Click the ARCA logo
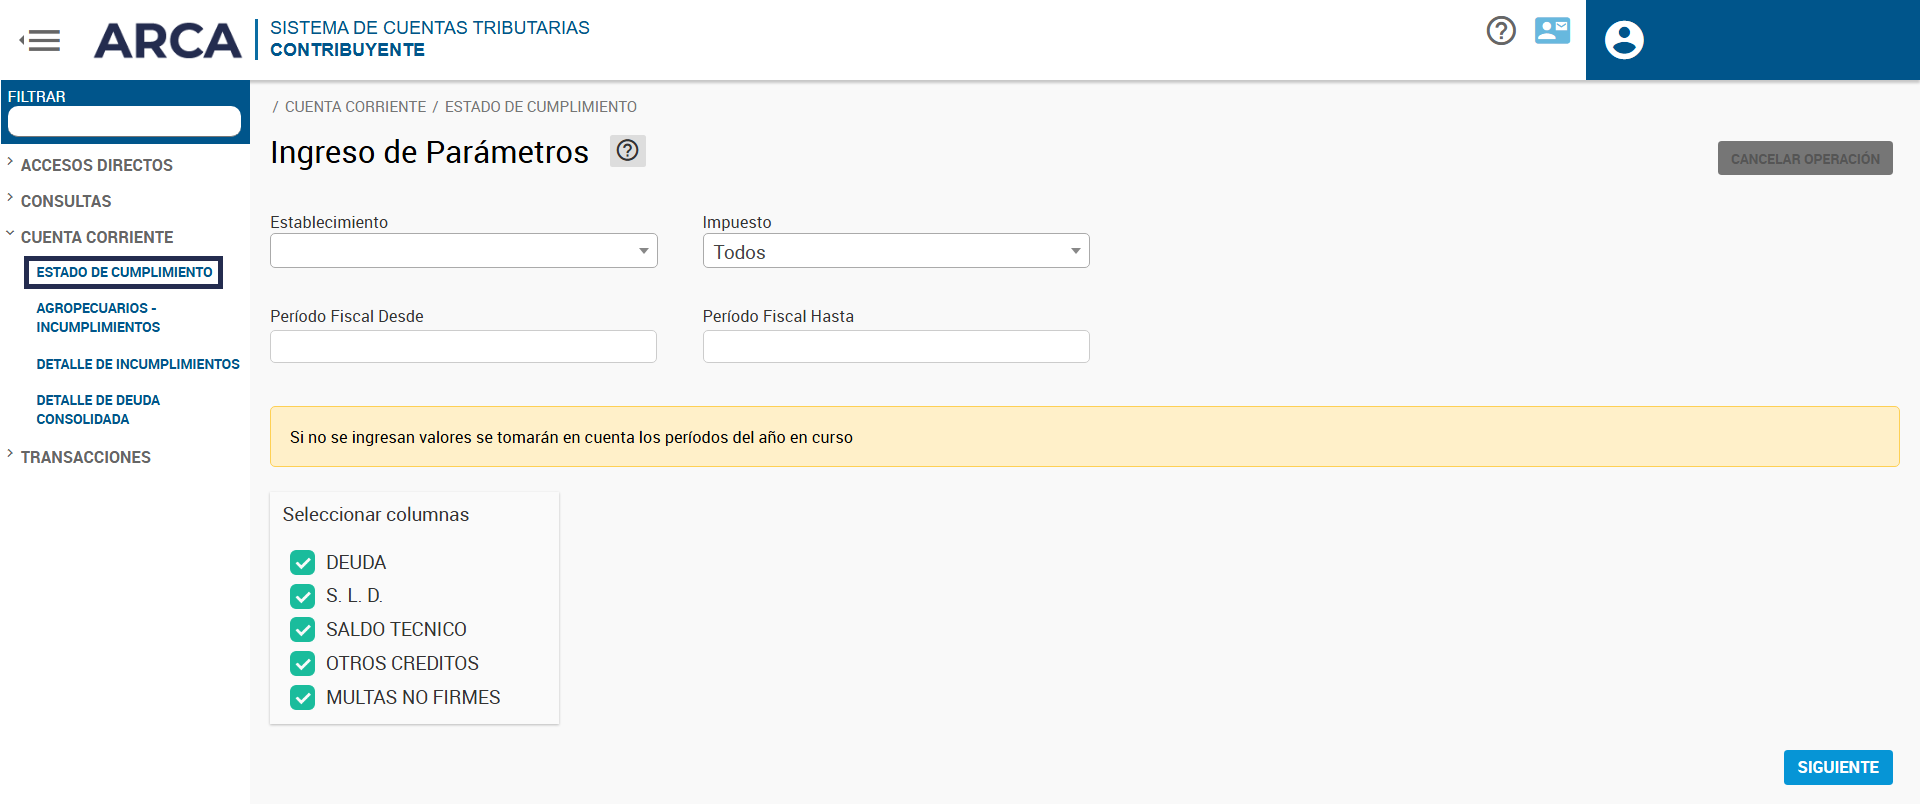The width and height of the screenshot is (1920, 804). point(167,40)
